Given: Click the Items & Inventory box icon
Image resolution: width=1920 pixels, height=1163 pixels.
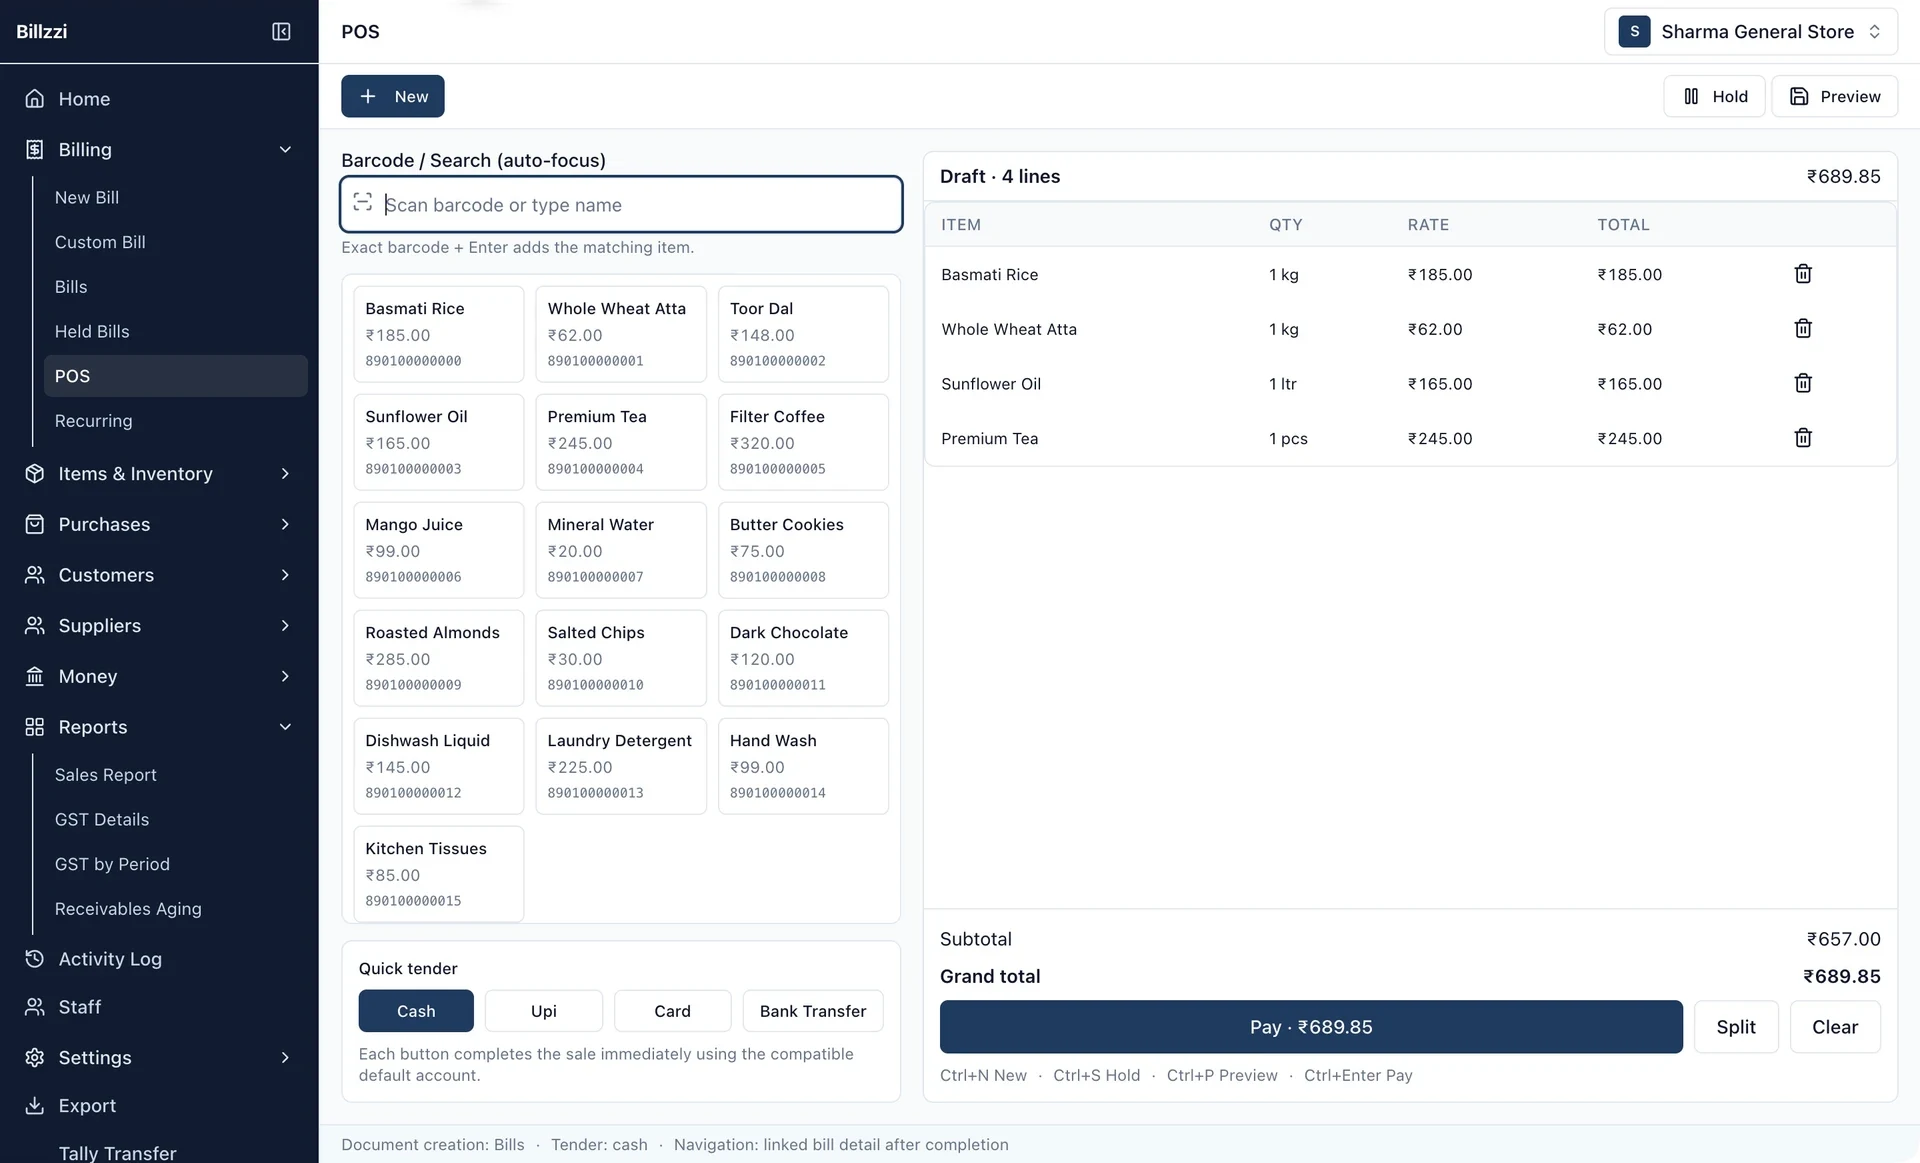Looking at the screenshot, I should click(35, 474).
